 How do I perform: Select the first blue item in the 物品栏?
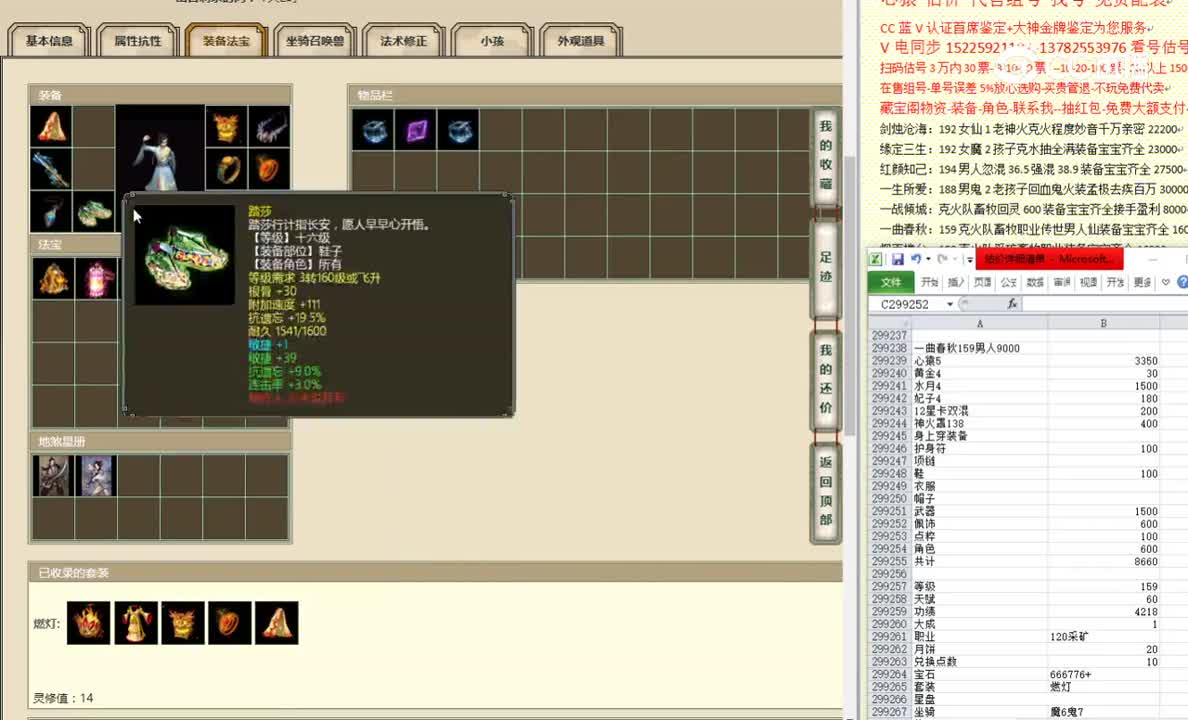(372, 130)
